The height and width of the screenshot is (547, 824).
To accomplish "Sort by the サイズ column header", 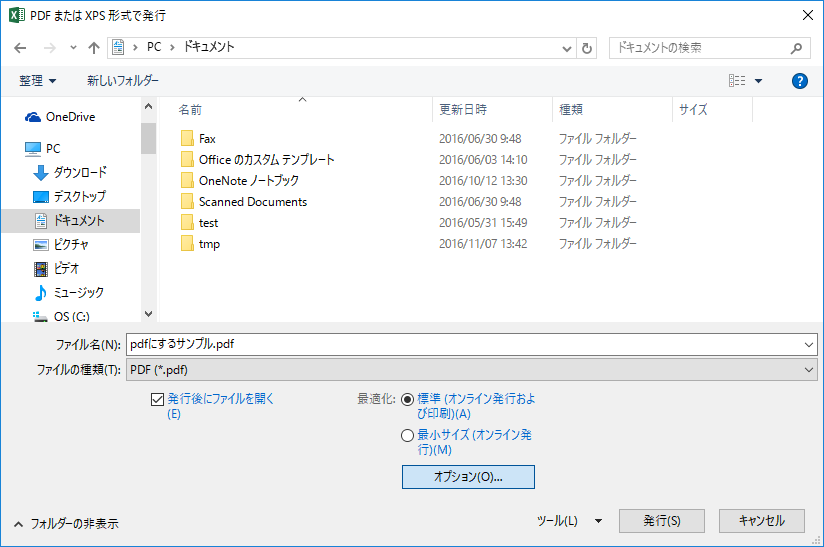I will pos(693,109).
